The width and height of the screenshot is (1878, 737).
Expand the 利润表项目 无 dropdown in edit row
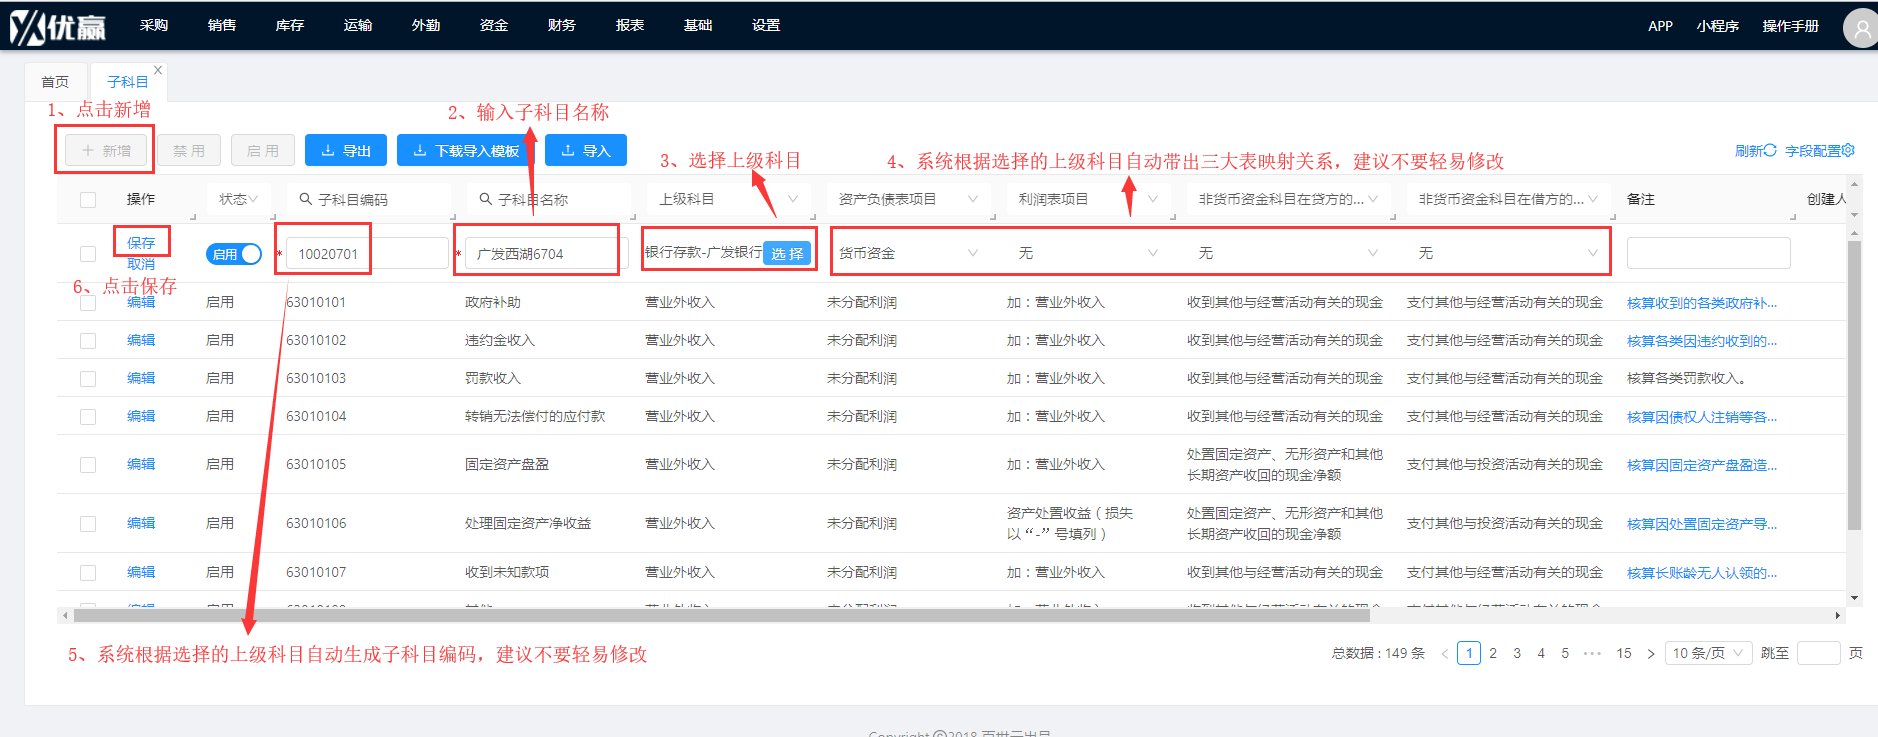click(x=1088, y=253)
